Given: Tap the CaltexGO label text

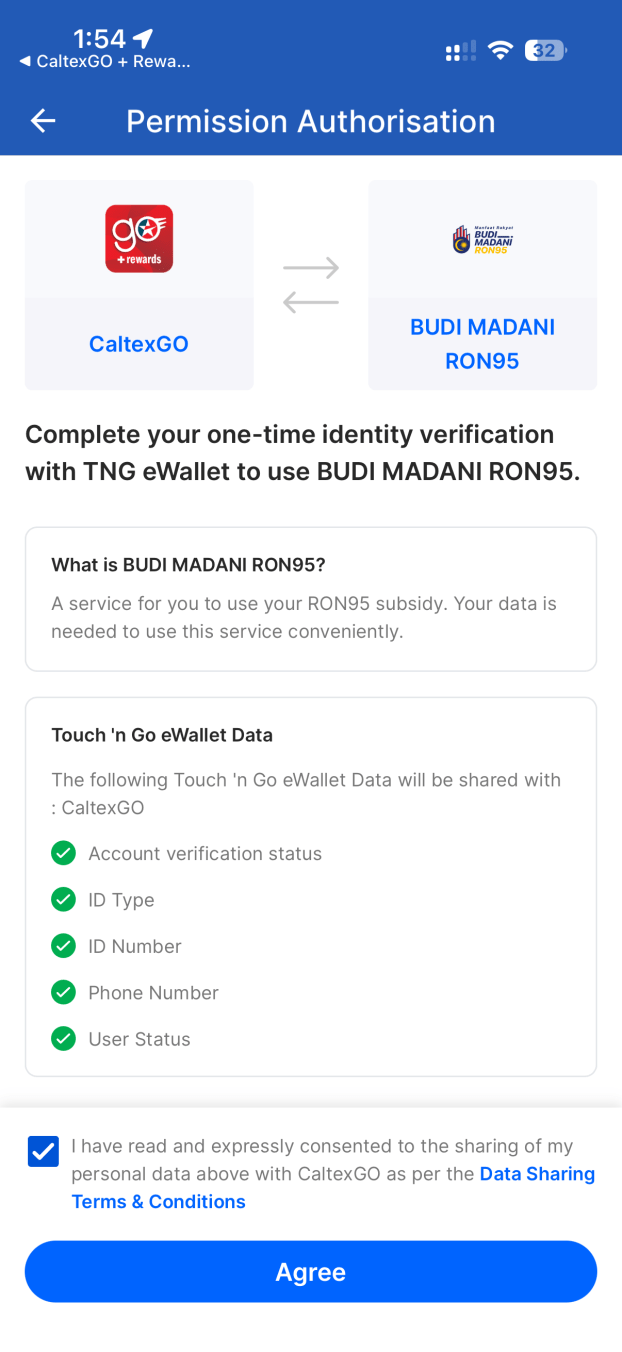Looking at the screenshot, I should pyautogui.click(x=139, y=344).
